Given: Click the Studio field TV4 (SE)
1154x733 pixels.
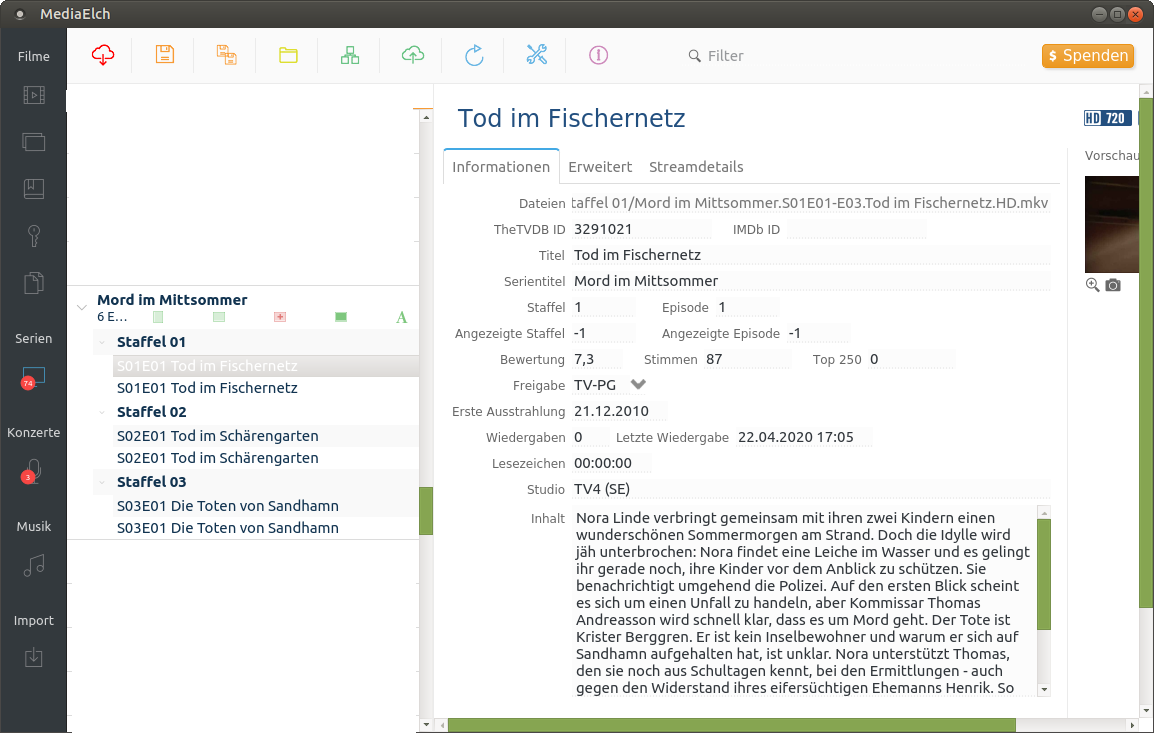Looking at the screenshot, I should point(811,489).
